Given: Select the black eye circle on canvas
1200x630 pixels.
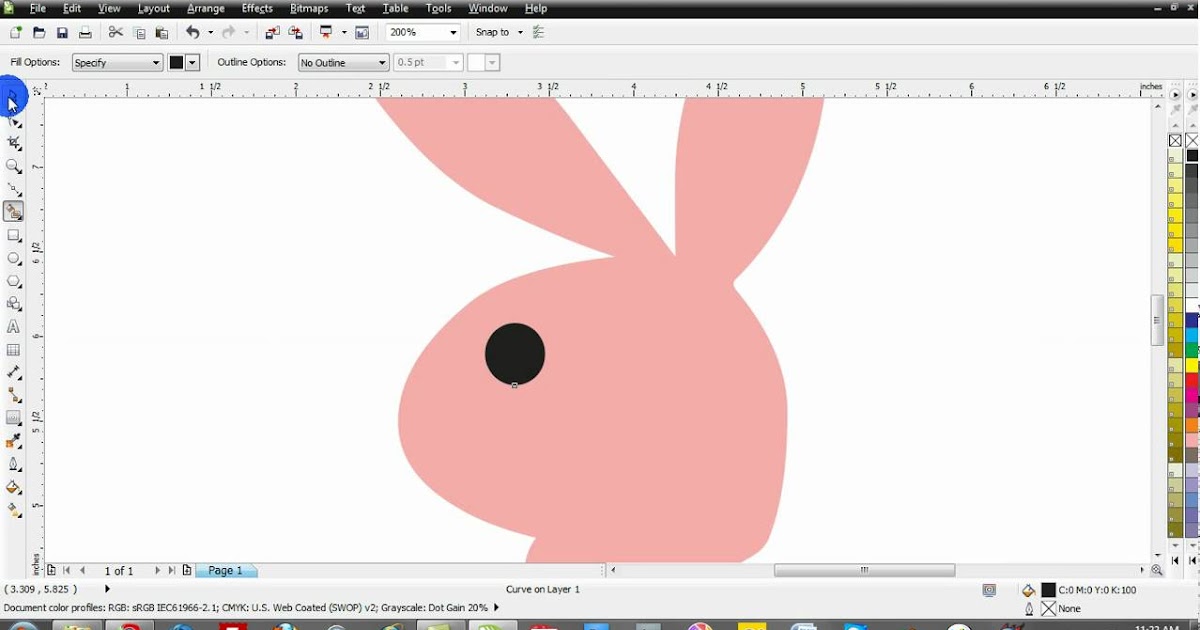Looking at the screenshot, I should [515, 354].
